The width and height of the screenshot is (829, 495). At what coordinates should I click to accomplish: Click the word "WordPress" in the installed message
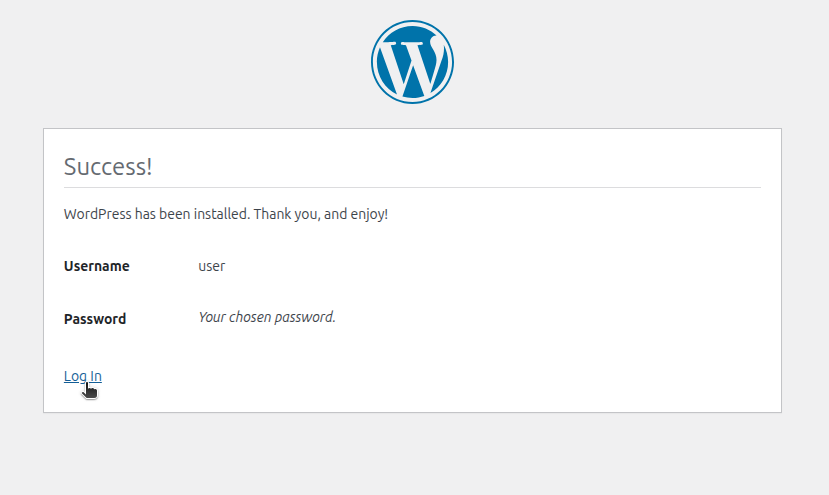[97, 214]
